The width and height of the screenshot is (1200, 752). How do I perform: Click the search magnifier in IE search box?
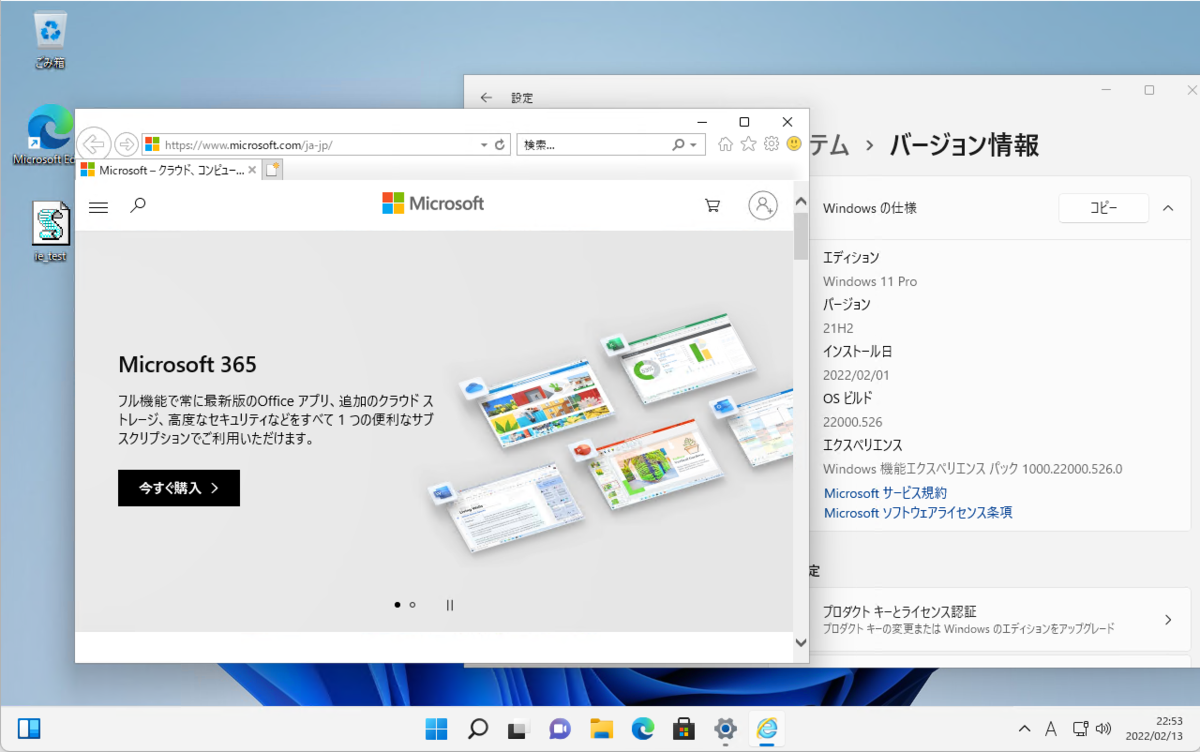click(678, 145)
